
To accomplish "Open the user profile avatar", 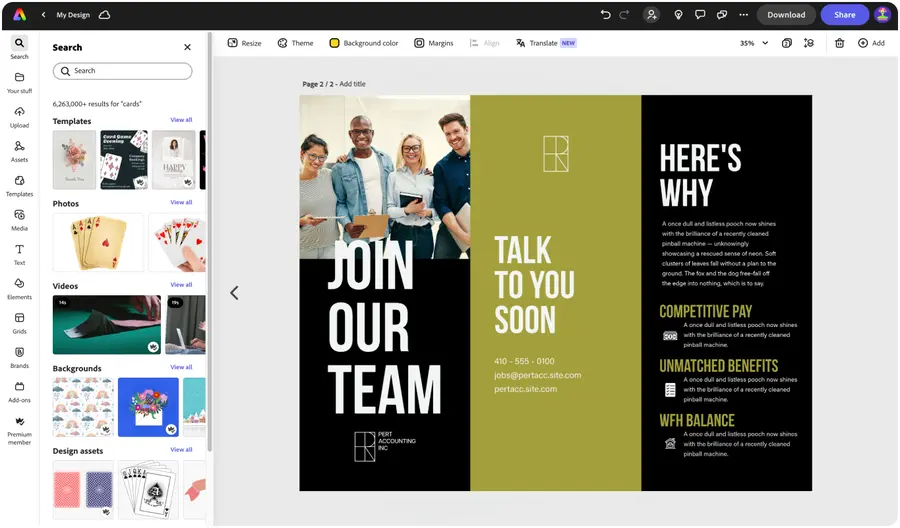I will point(882,15).
